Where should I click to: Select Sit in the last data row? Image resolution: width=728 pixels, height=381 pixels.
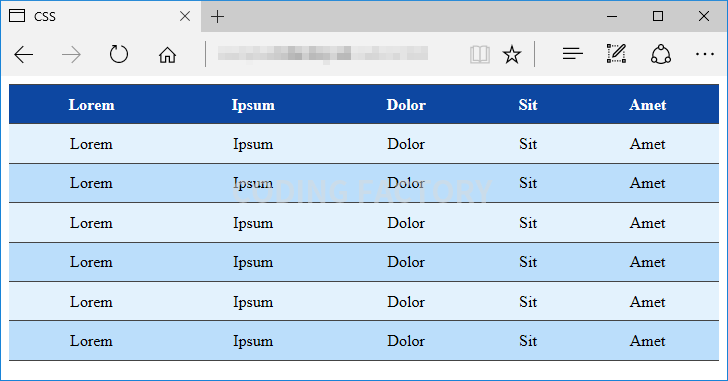coord(528,341)
